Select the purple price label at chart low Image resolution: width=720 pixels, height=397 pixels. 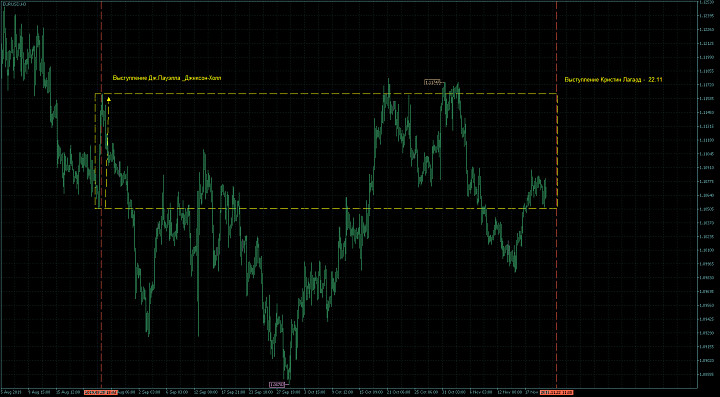(x=277, y=384)
